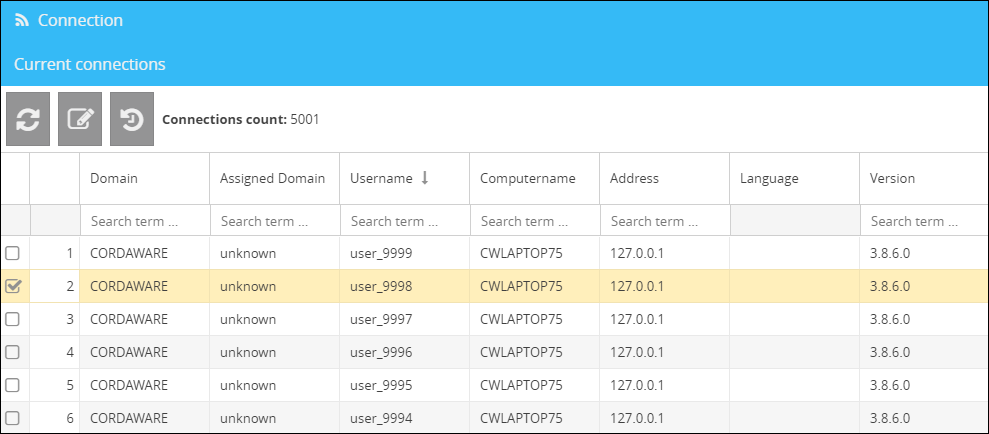
Task: Click the Username search term field
Action: (404, 221)
